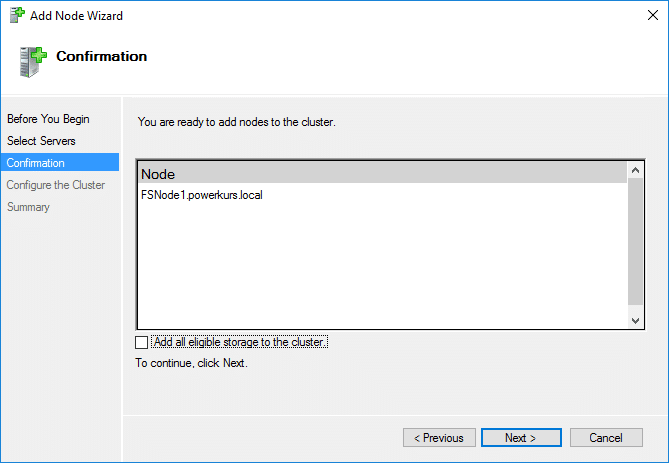Open the Select Servers step

tap(41, 141)
